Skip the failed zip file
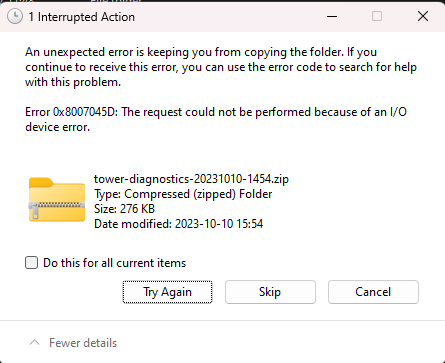This screenshot has height=363, width=445. click(x=270, y=292)
